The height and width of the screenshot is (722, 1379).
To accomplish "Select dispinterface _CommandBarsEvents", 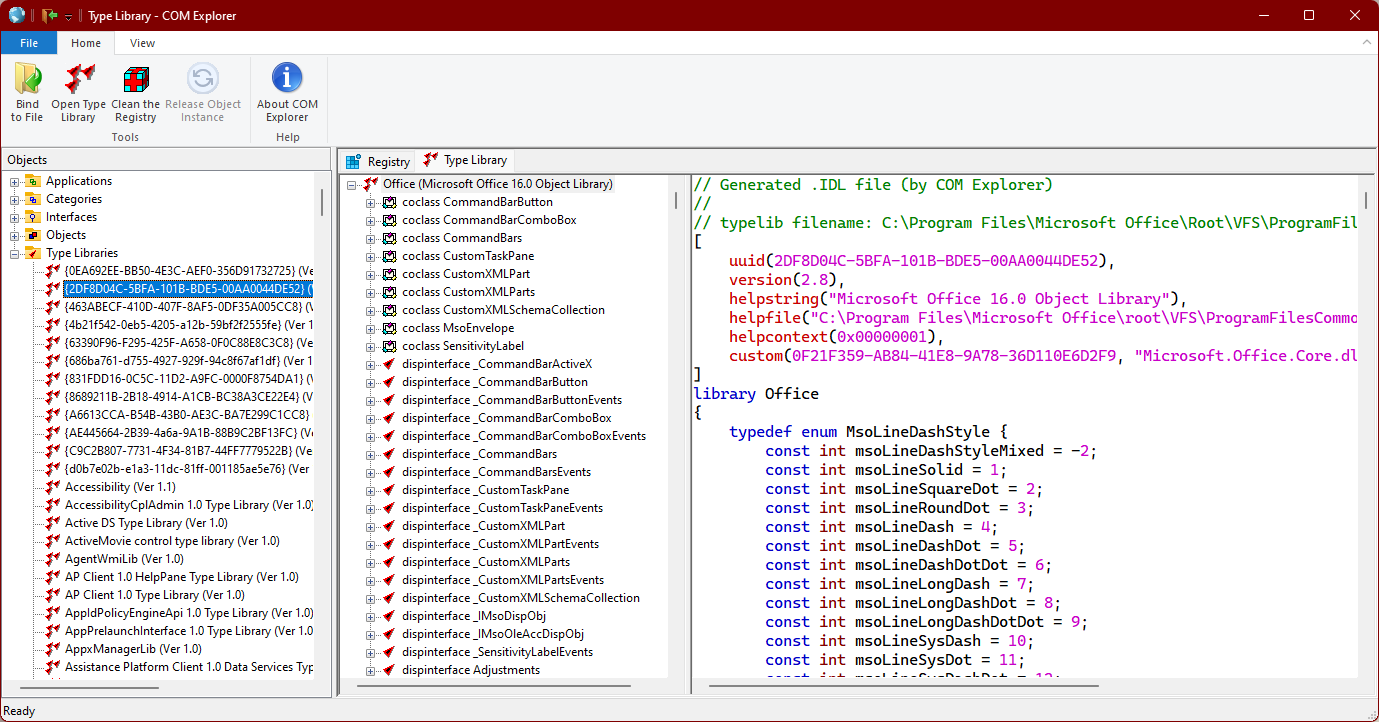I will tap(496, 472).
